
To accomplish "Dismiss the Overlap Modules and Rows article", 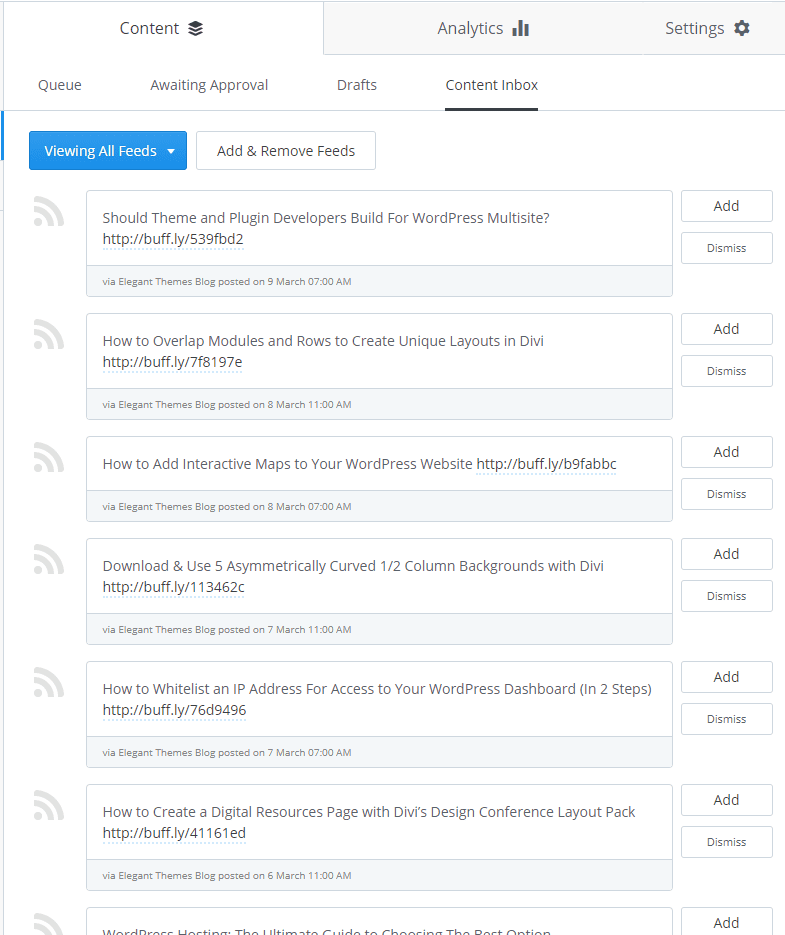I will pyautogui.click(x=726, y=371).
